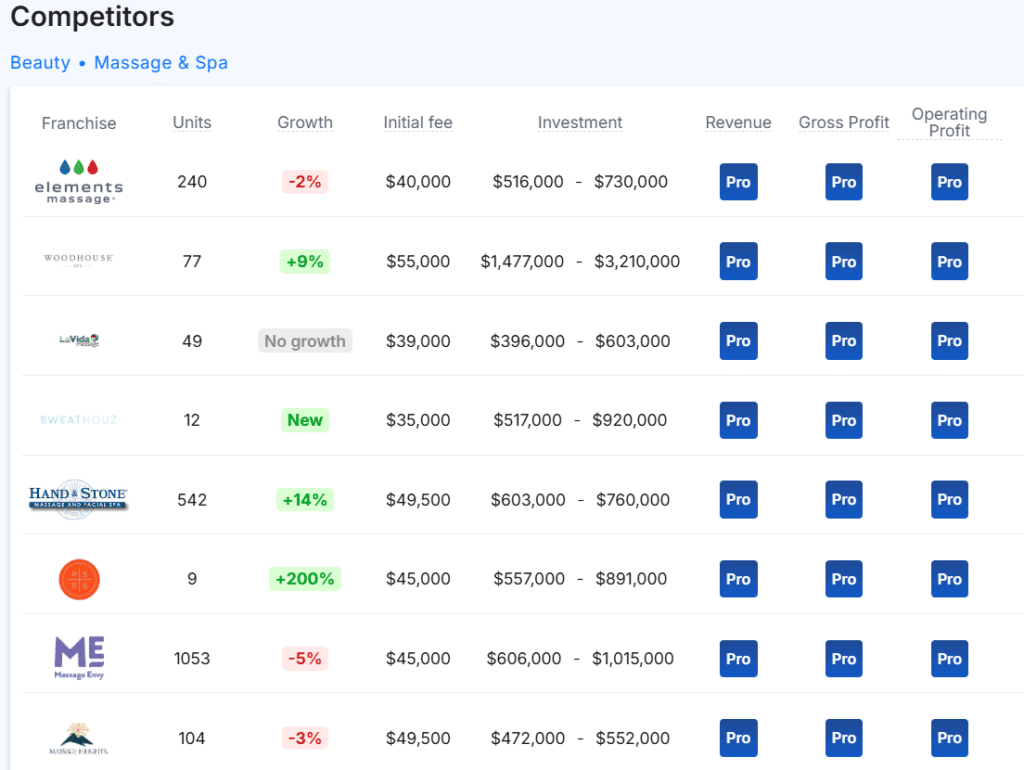Click Pro button for Elements Massage gross profit
This screenshot has width=1024, height=770.
(844, 182)
